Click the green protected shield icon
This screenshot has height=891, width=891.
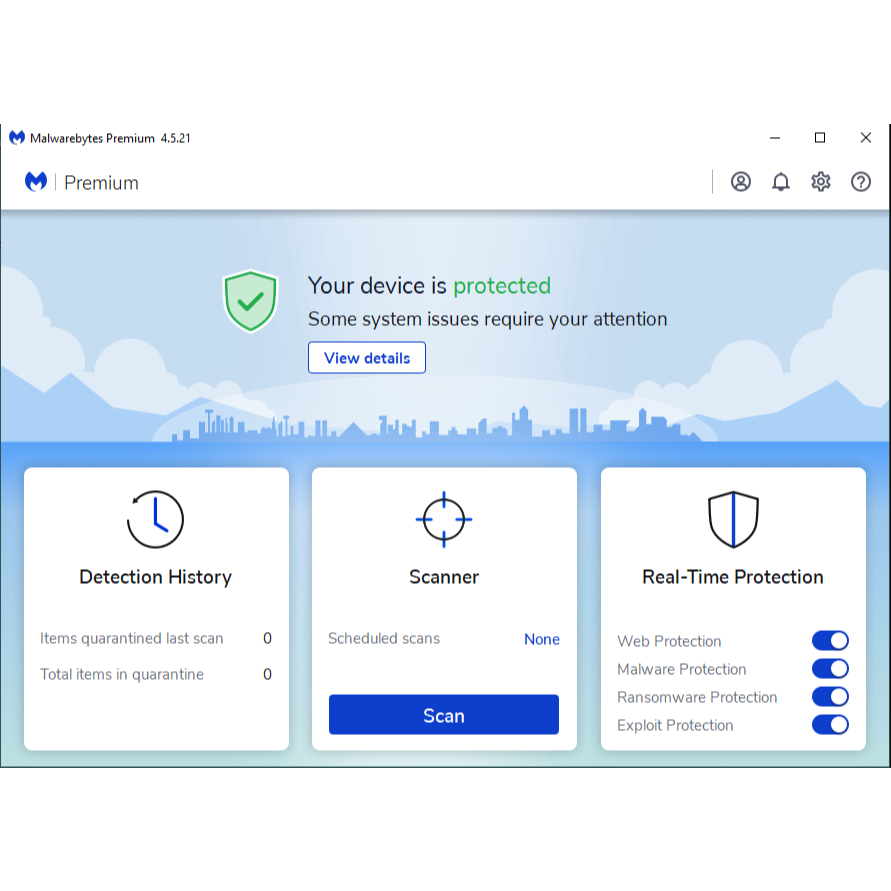pyautogui.click(x=250, y=300)
